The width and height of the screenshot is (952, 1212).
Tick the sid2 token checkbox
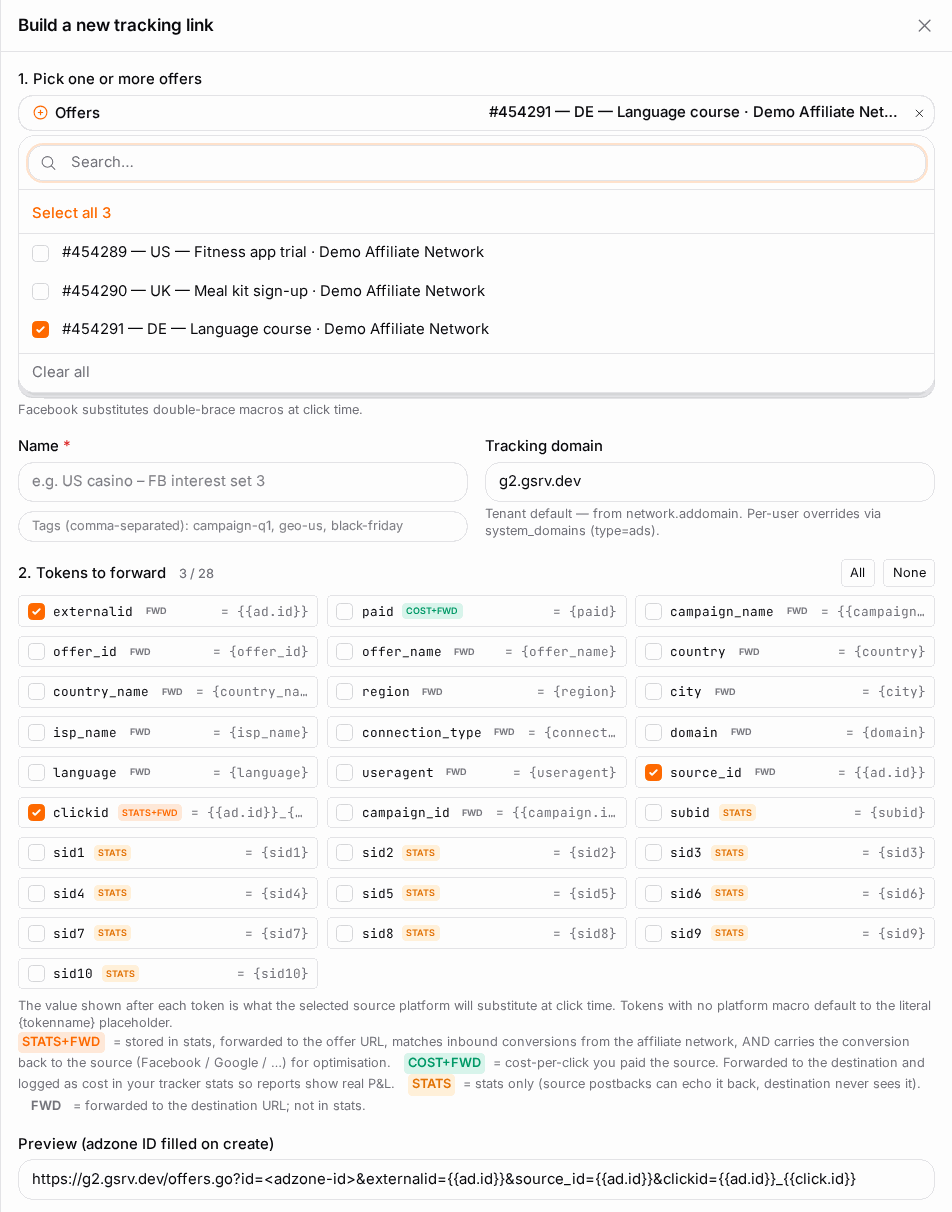click(345, 853)
